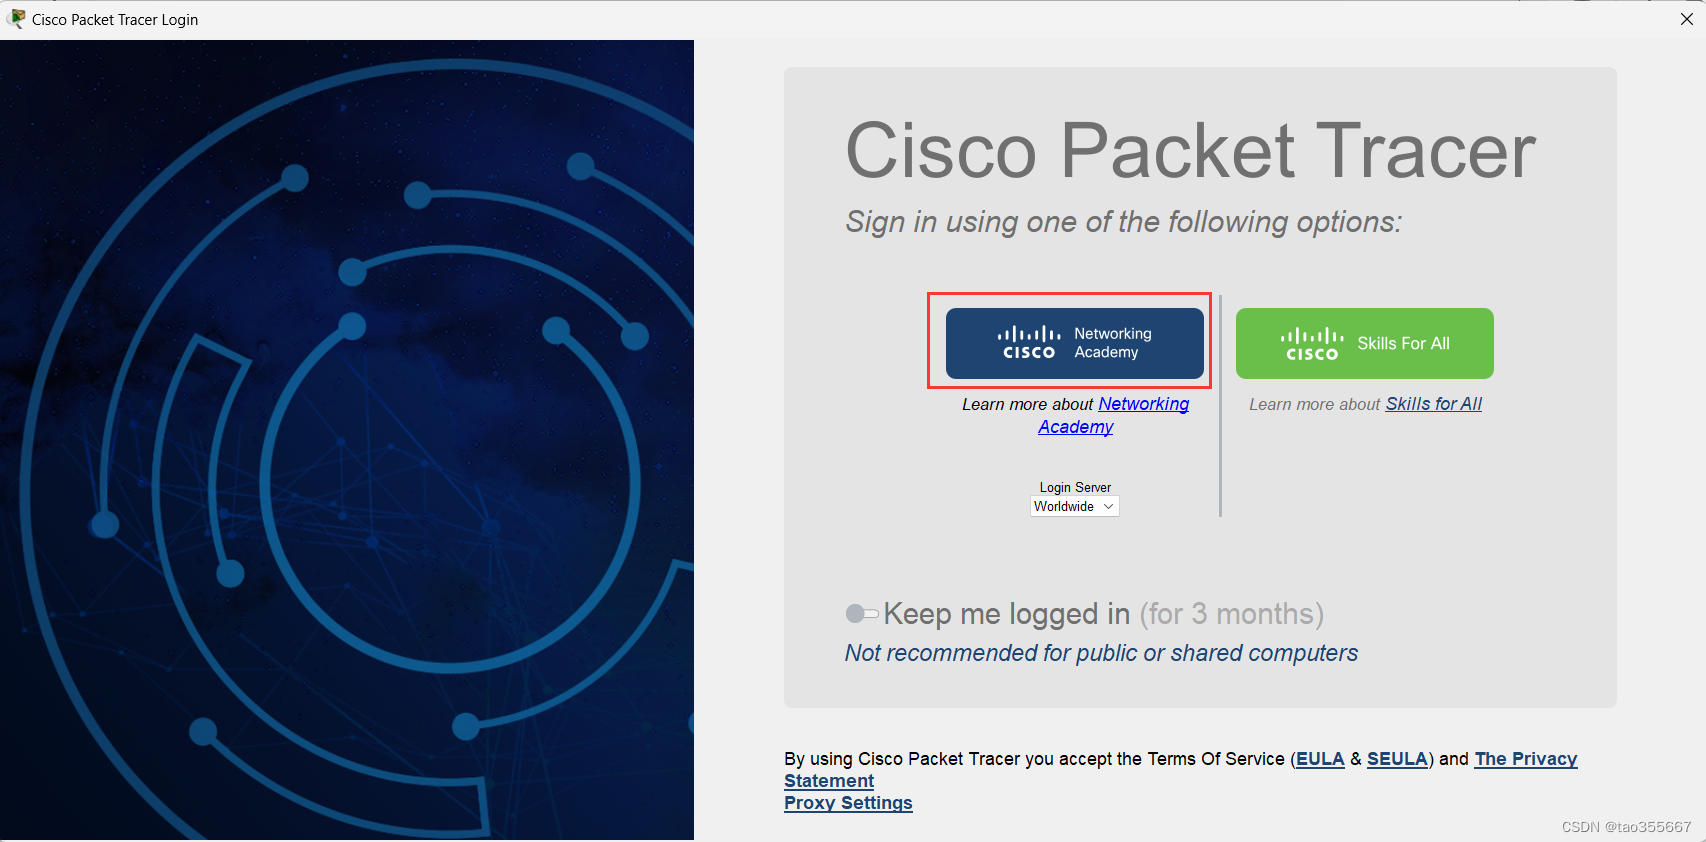This screenshot has height=842, width=1706.
Task: Sign in with Skills For All button
Action: click(1364, 343)
